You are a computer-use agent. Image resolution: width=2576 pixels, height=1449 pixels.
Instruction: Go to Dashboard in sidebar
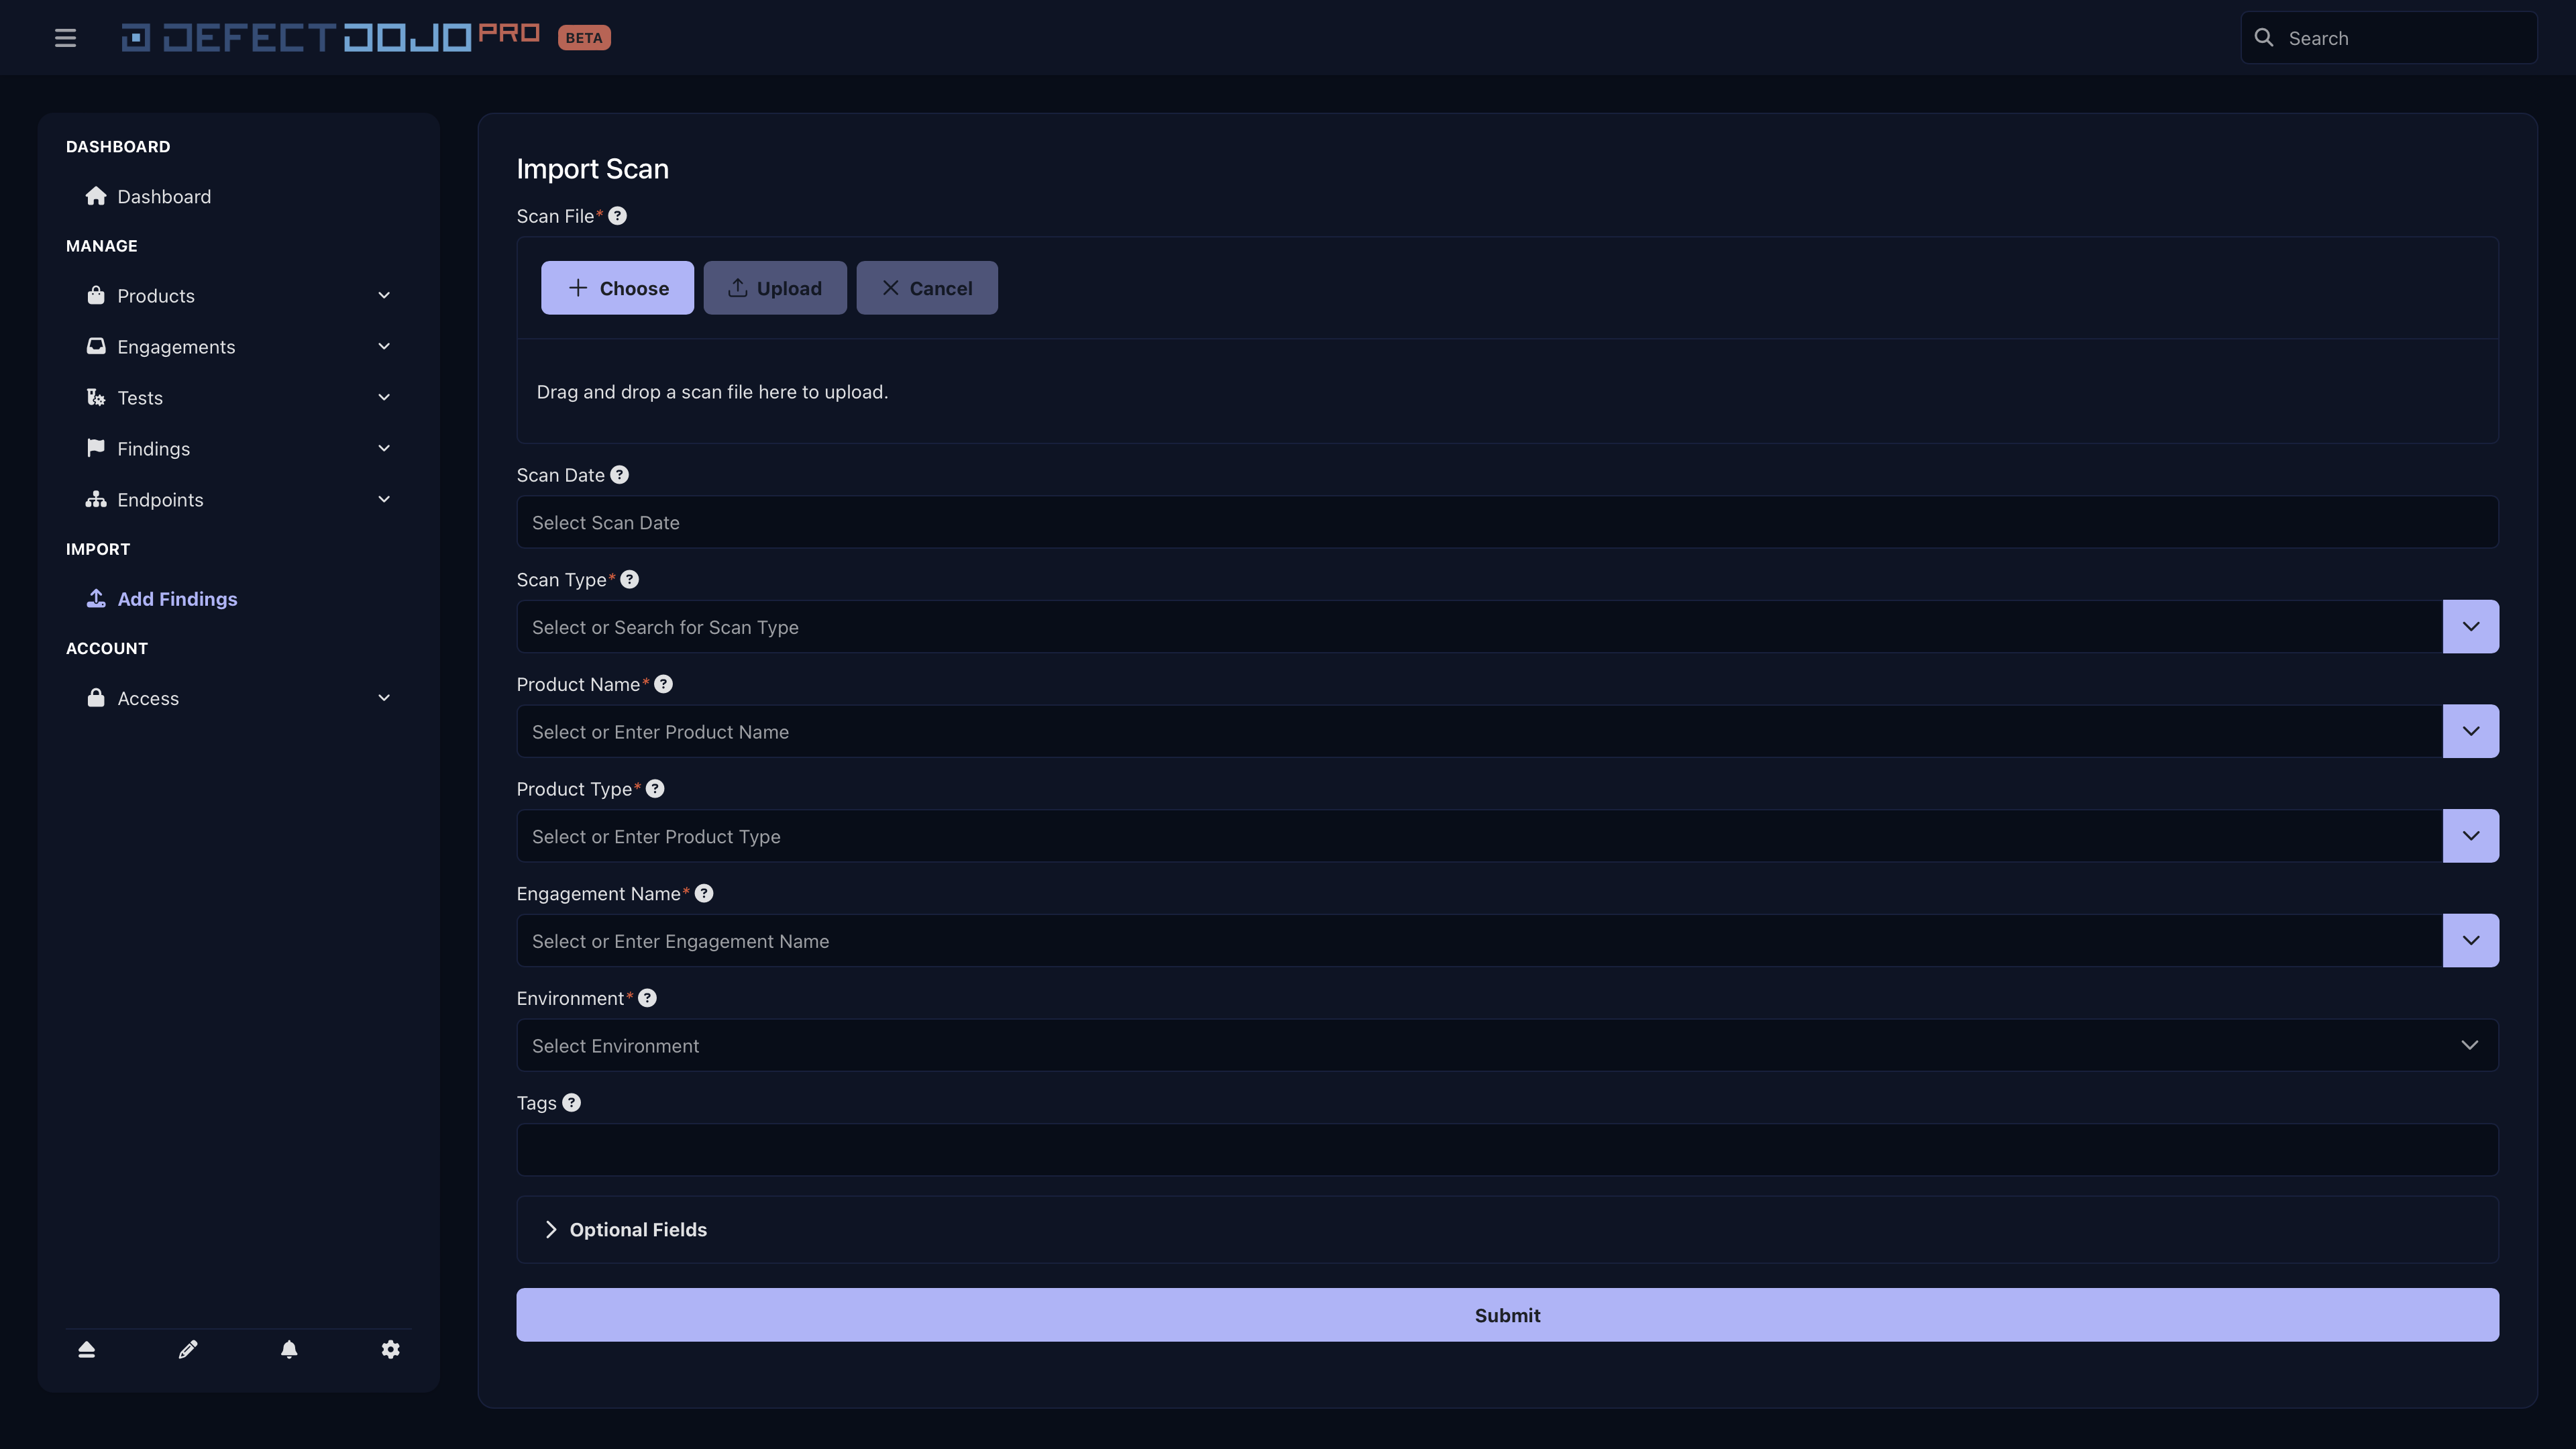(x=164, y=197)
